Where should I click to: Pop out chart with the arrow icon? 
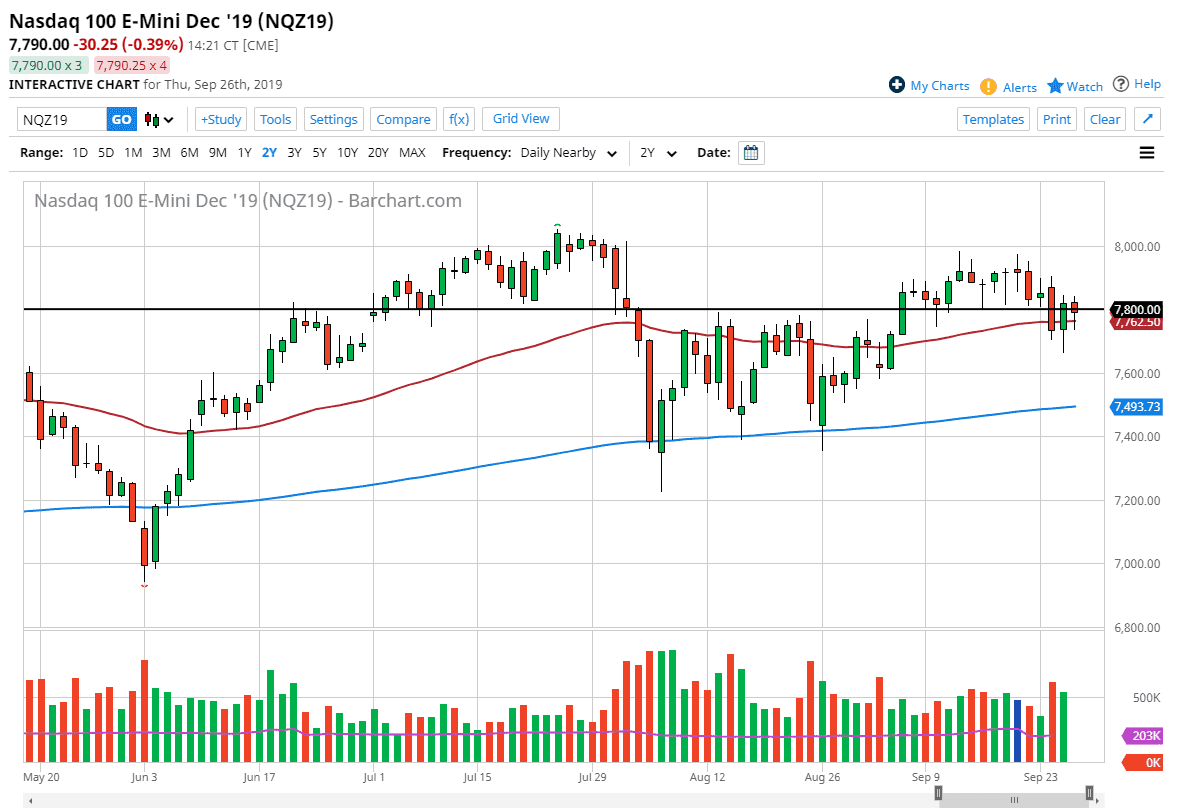[x=1147, y=119]
